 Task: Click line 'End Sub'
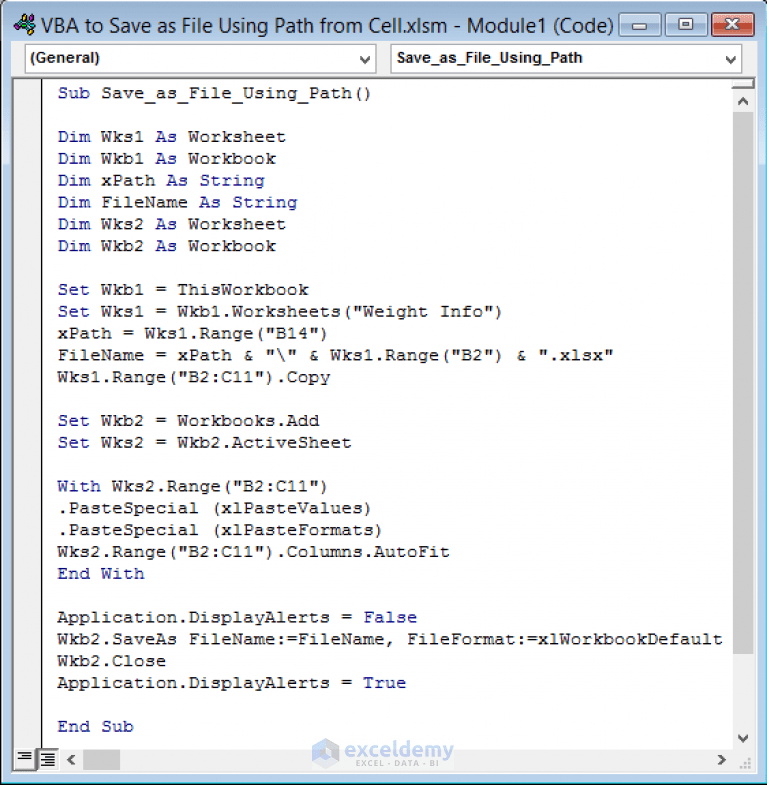(95, 727)
